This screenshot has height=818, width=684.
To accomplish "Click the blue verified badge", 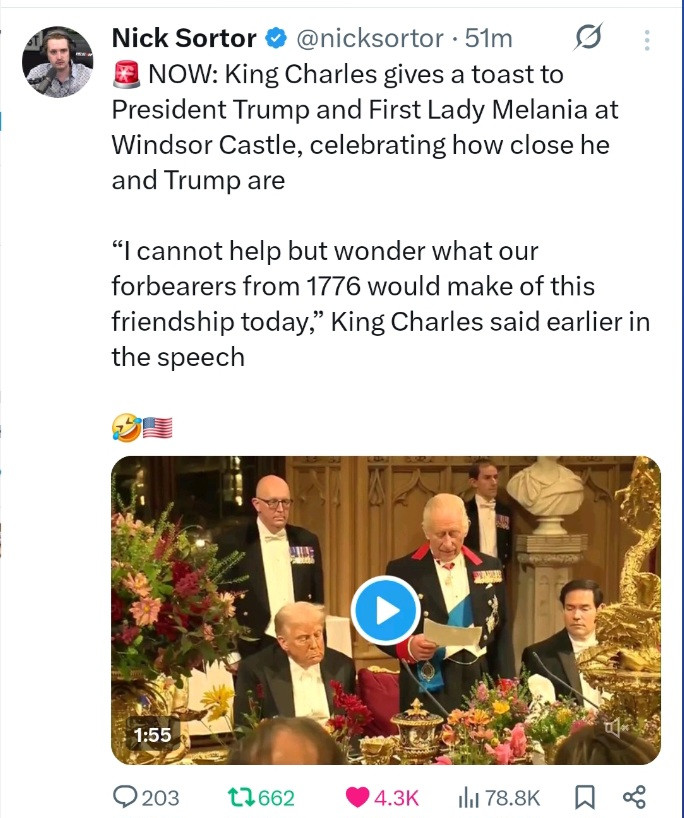I will (277, 39).
